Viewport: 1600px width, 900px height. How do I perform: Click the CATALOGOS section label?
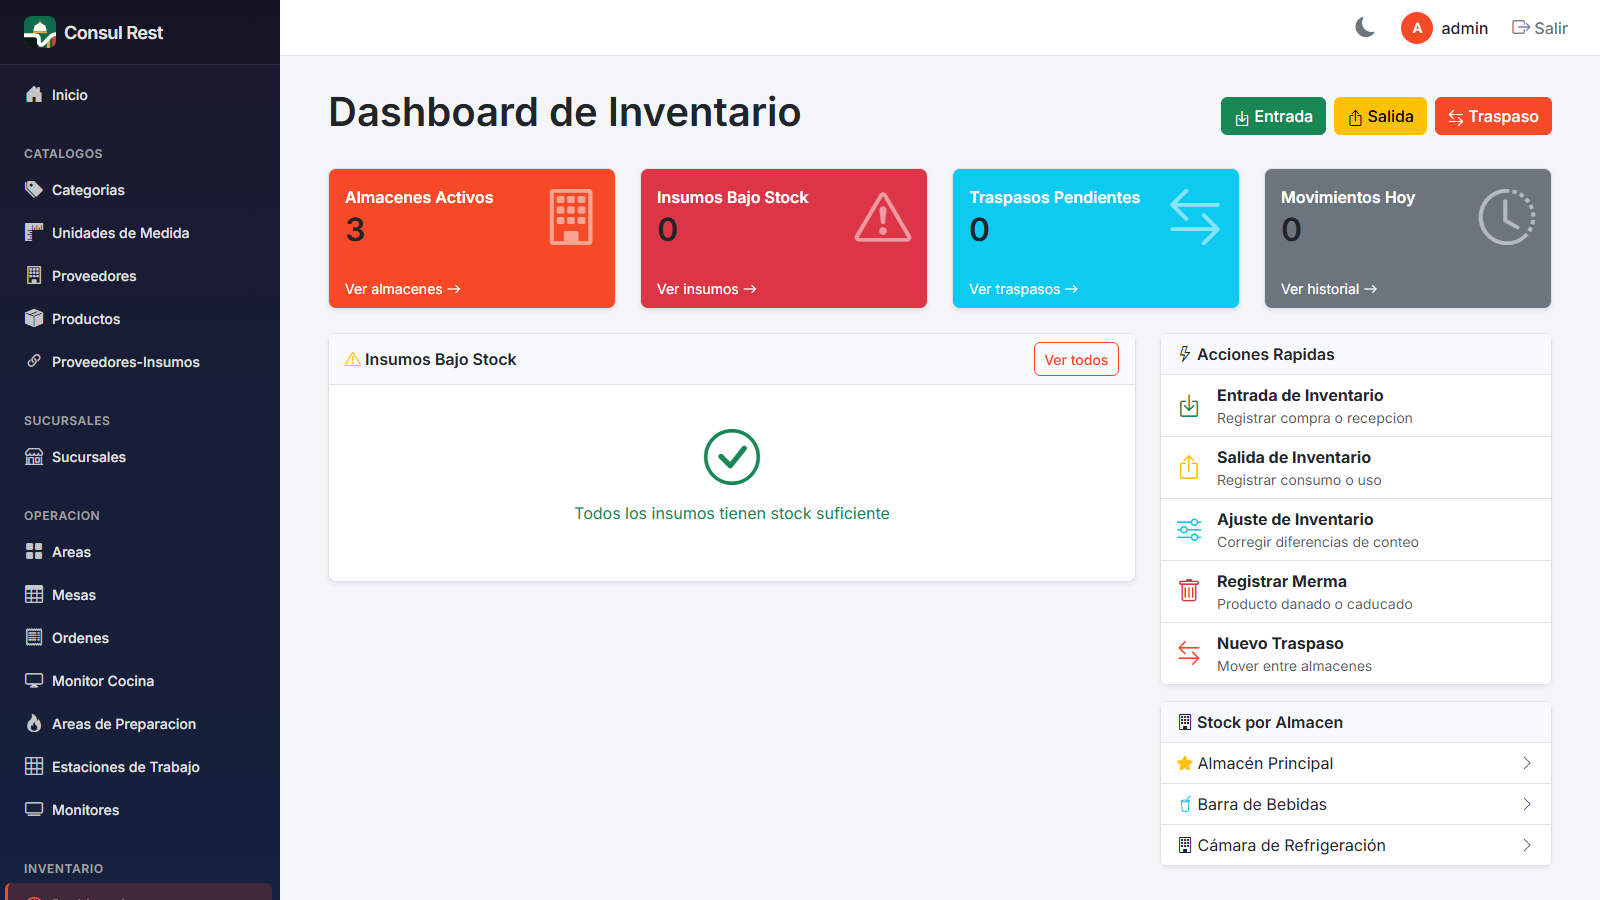click(63, 154)
